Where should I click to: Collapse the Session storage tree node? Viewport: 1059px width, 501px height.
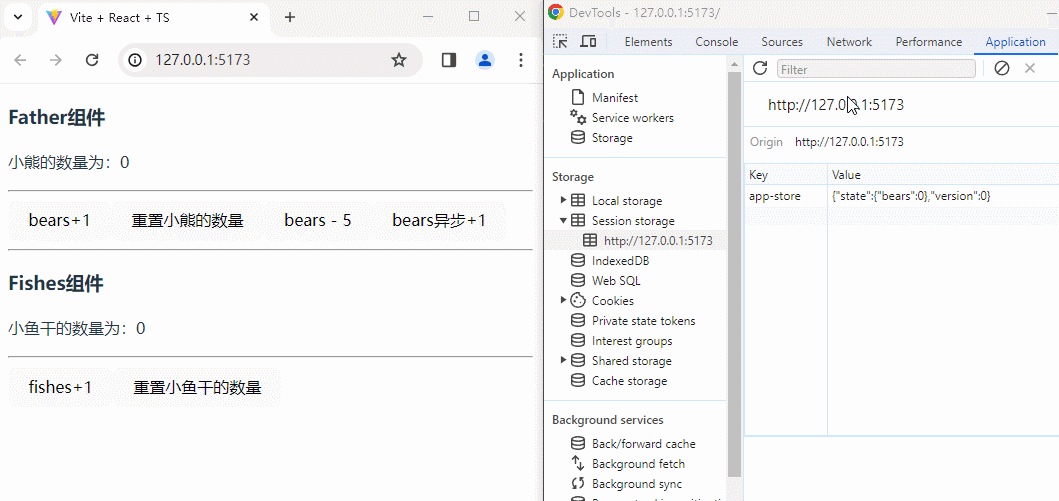tap(564, 221)
